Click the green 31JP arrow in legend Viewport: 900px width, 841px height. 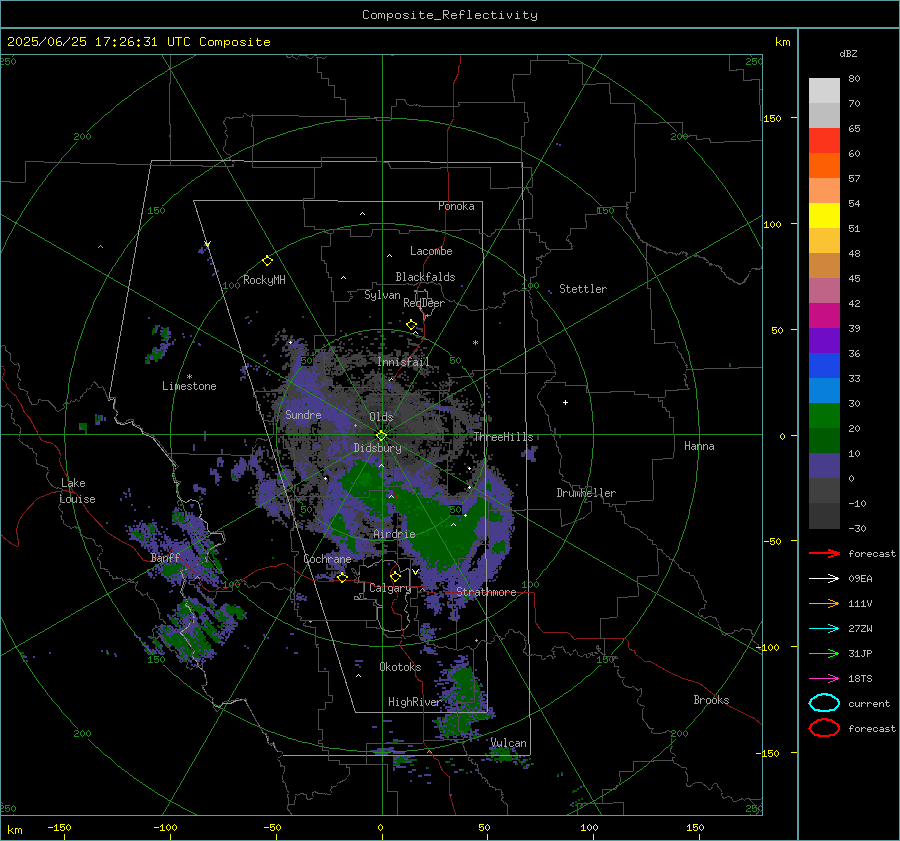(824, 653)
